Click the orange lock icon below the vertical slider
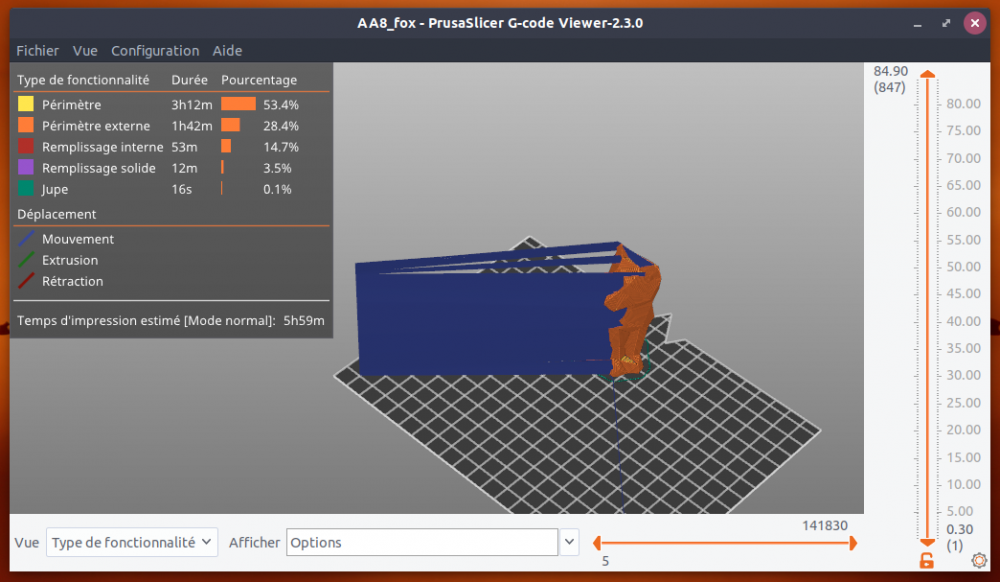Viewport: 1000px width, 582px height. 927,560
